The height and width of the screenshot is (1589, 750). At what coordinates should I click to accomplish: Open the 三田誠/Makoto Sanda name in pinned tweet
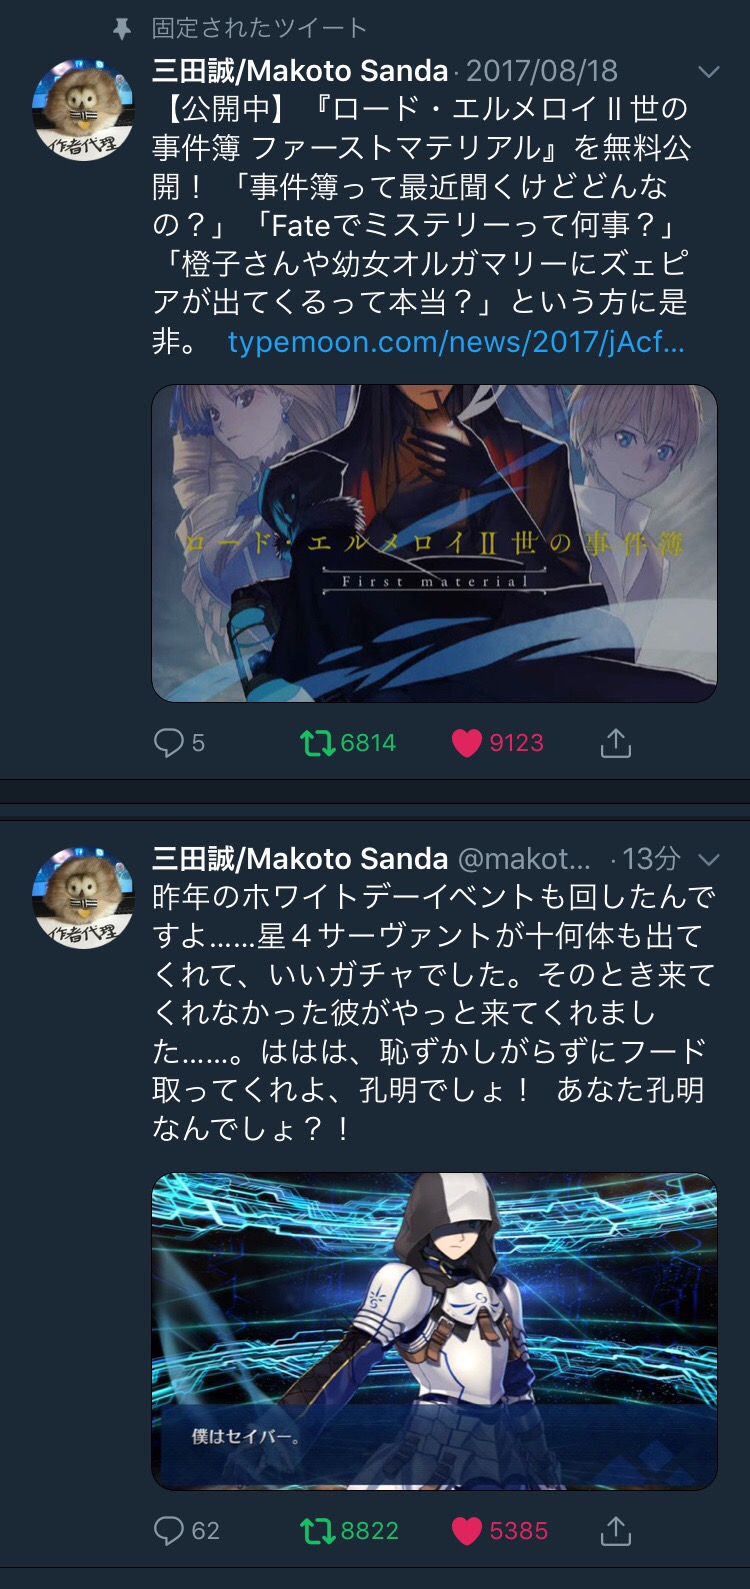[x=300, y=71]
